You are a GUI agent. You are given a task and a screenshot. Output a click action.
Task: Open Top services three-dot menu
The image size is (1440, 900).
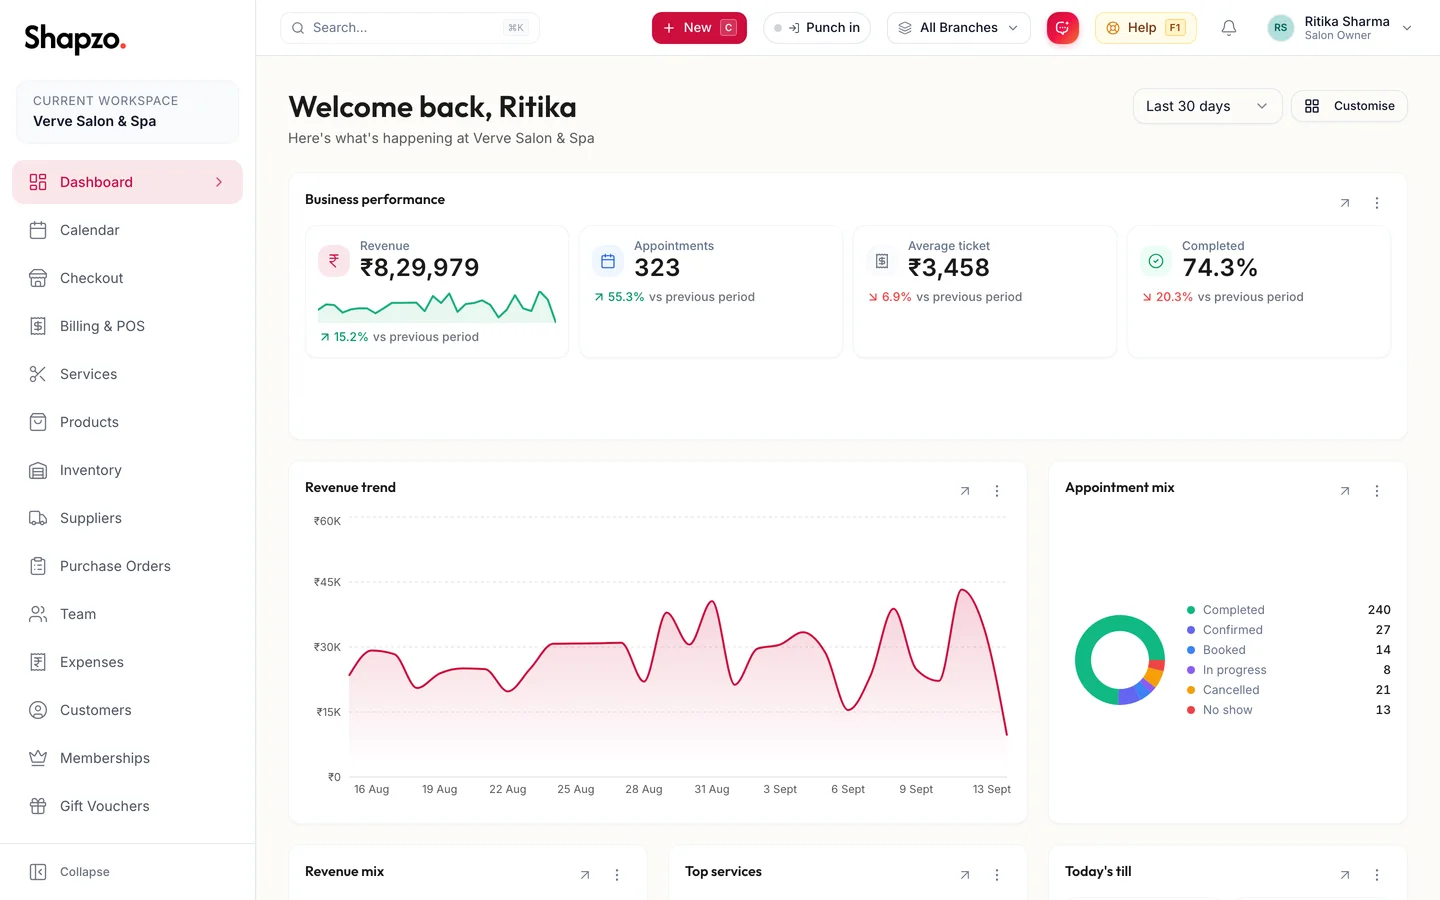997,875
